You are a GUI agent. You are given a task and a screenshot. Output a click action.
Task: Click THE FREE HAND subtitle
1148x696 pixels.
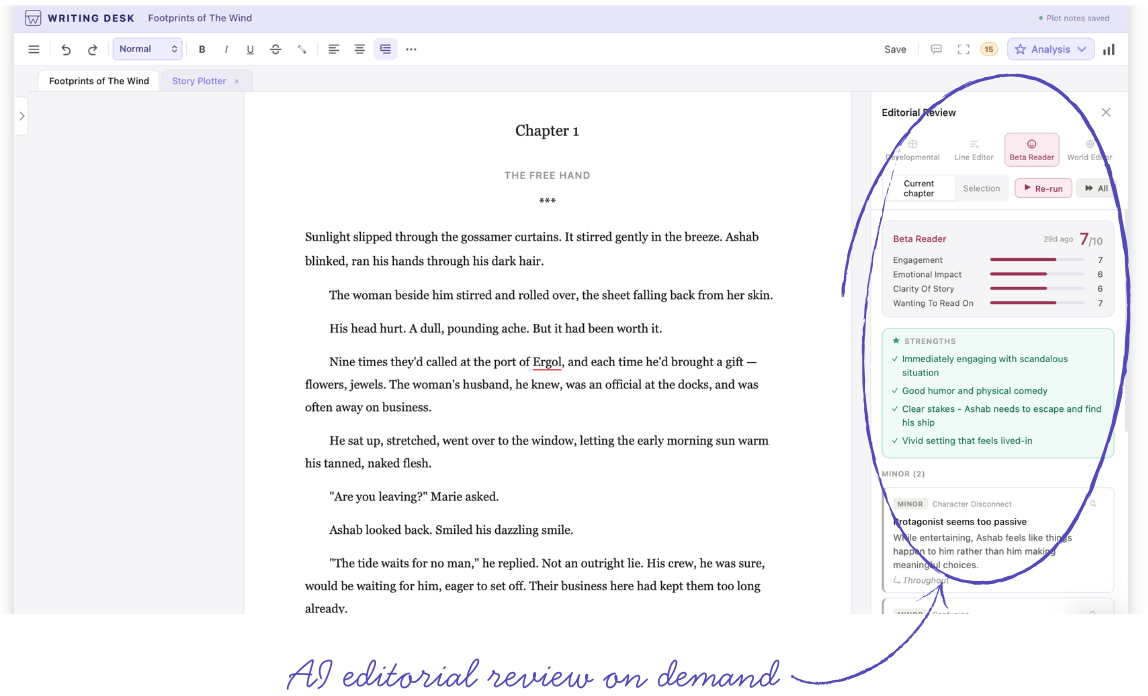click(x=547, y=176)
